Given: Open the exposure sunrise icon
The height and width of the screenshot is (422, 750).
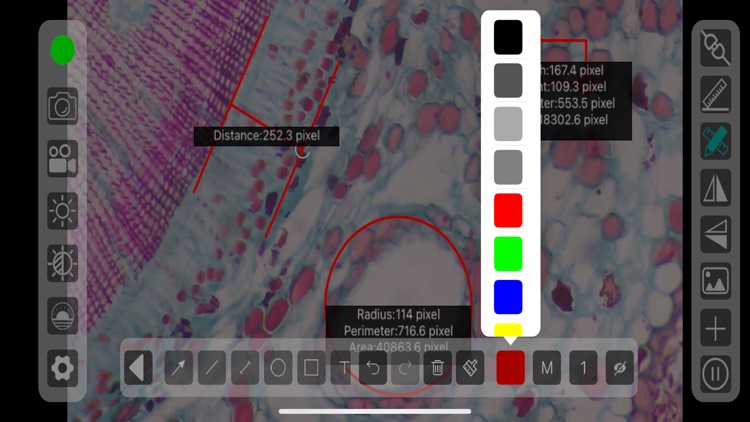Looking at the screenshot, I should point(62,316).
